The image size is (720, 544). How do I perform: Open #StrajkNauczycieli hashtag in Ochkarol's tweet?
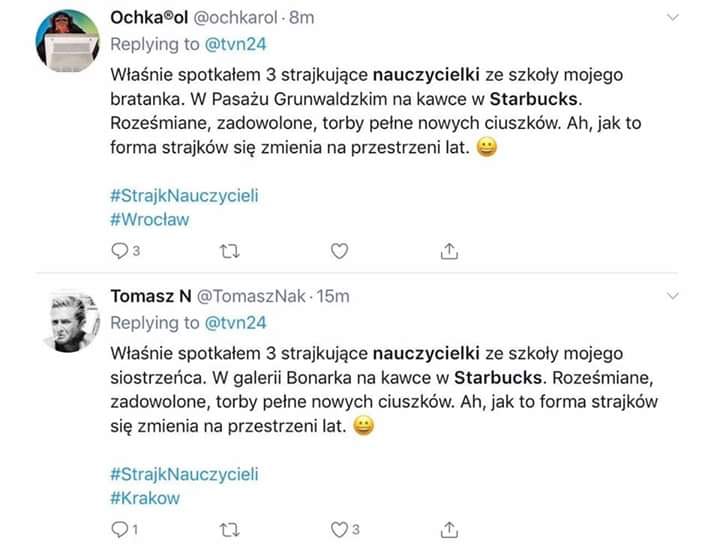click(x=183, y=196)
